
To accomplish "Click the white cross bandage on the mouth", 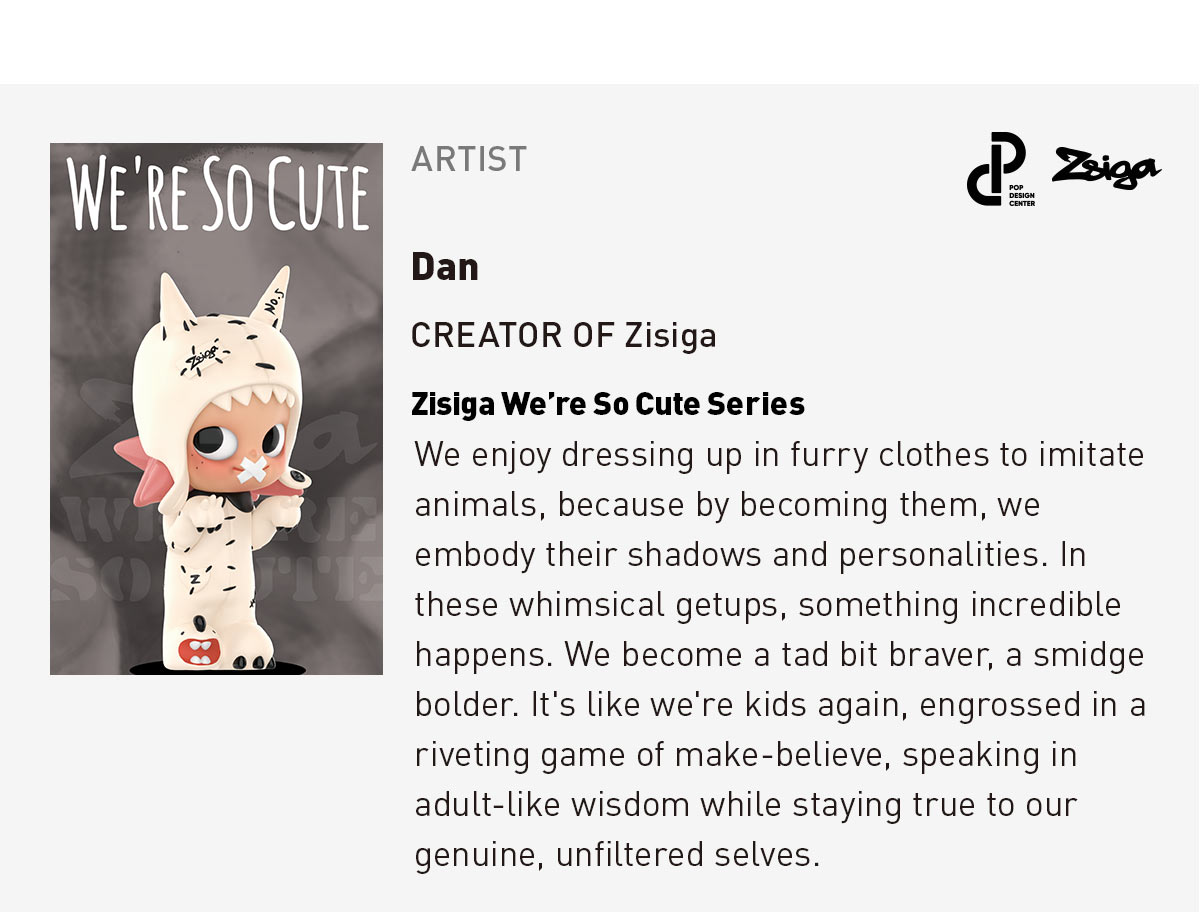I will click(x=251, y=470).
